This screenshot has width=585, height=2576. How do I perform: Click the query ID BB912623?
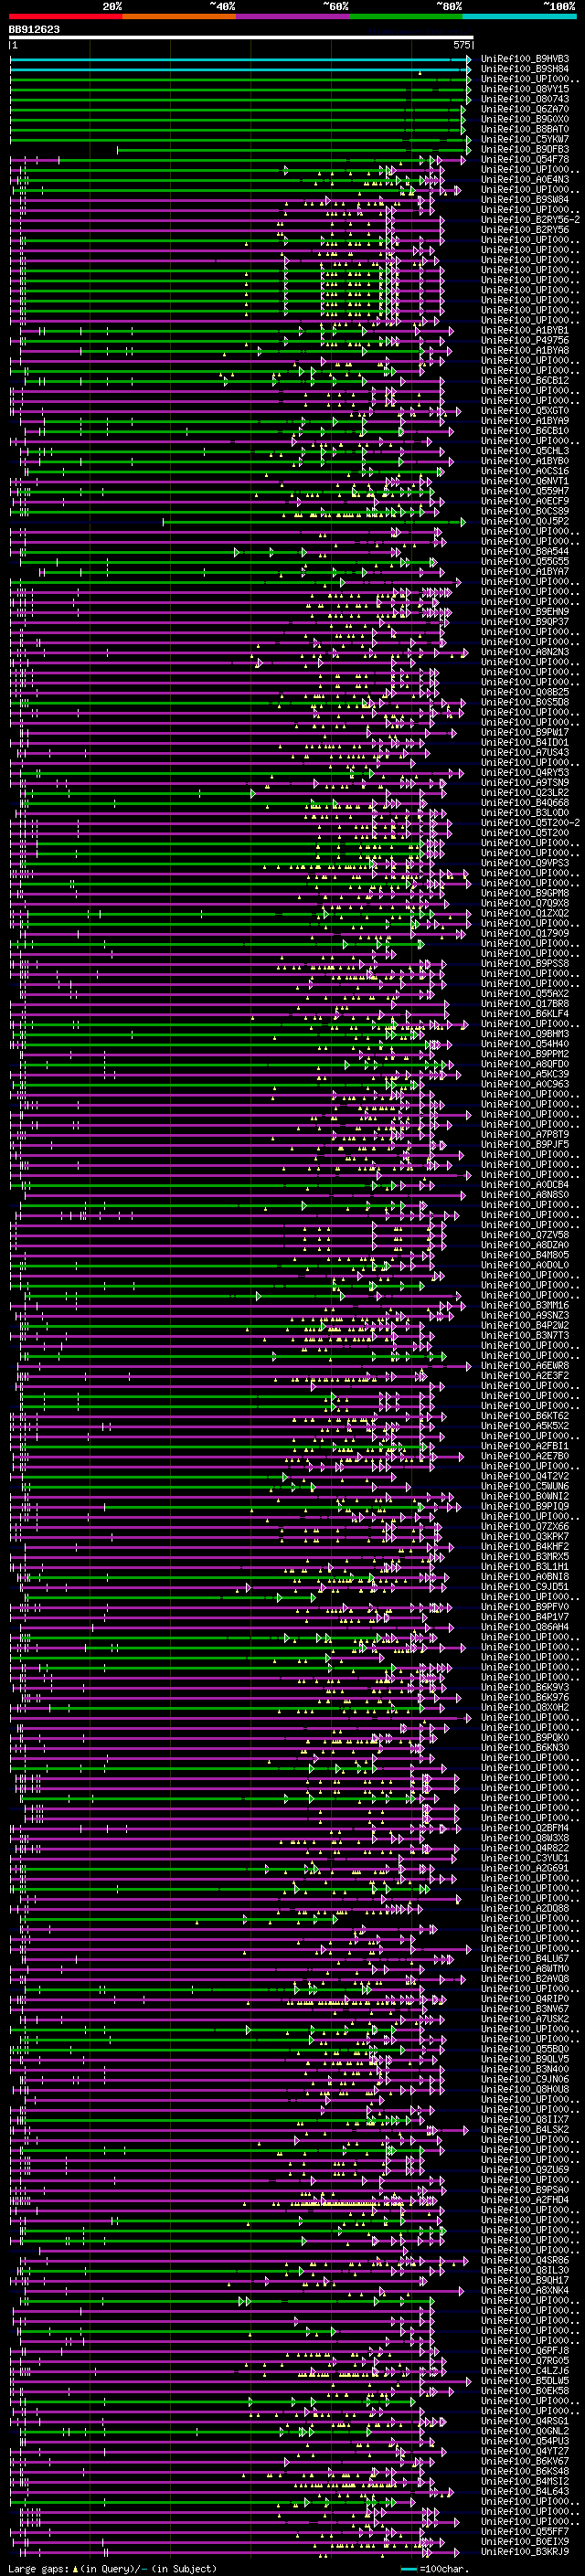[34, 30]
